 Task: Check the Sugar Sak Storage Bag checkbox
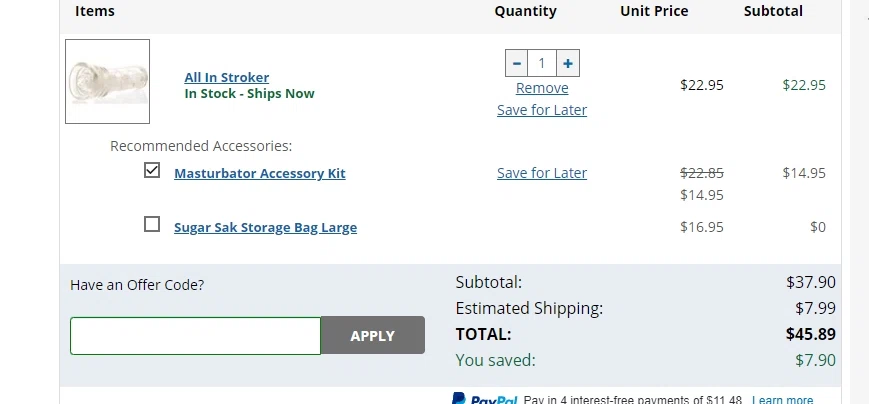[x=152, y=224]
